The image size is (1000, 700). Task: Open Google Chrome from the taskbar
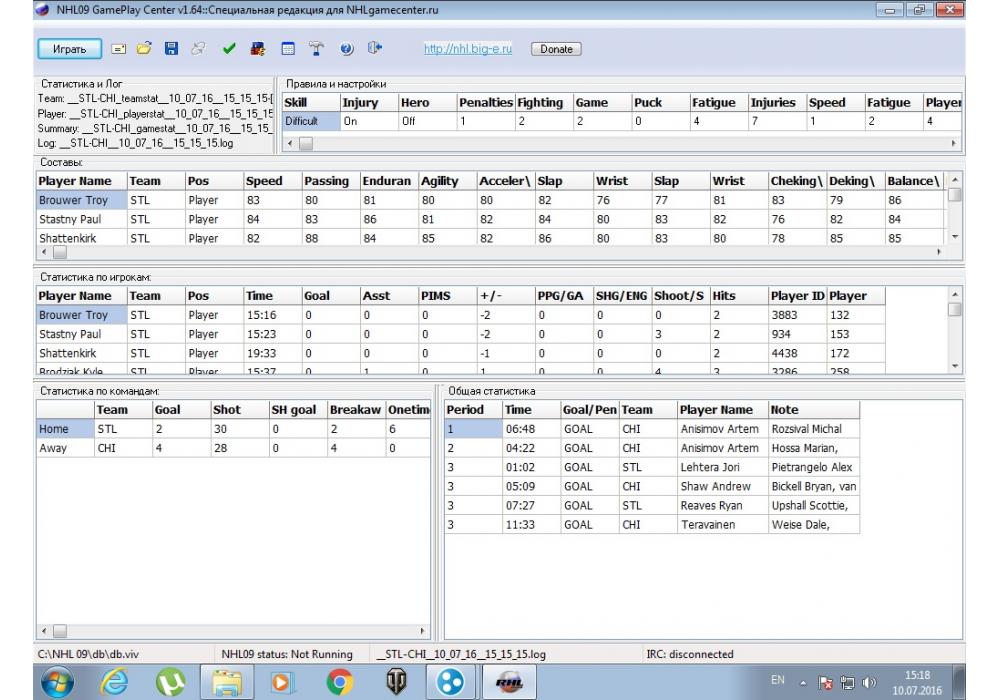(x=340, y=681)
